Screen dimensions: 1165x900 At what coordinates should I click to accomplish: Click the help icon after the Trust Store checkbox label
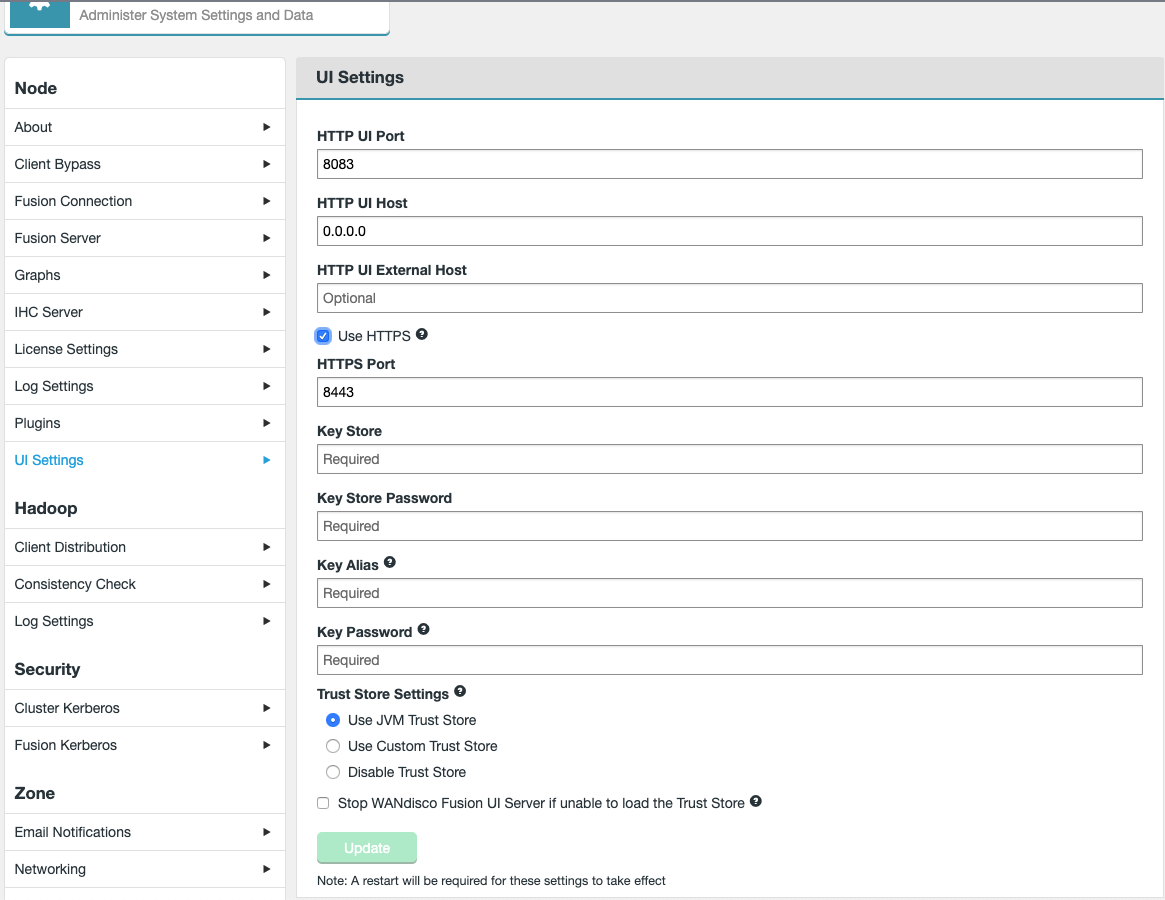755,800
